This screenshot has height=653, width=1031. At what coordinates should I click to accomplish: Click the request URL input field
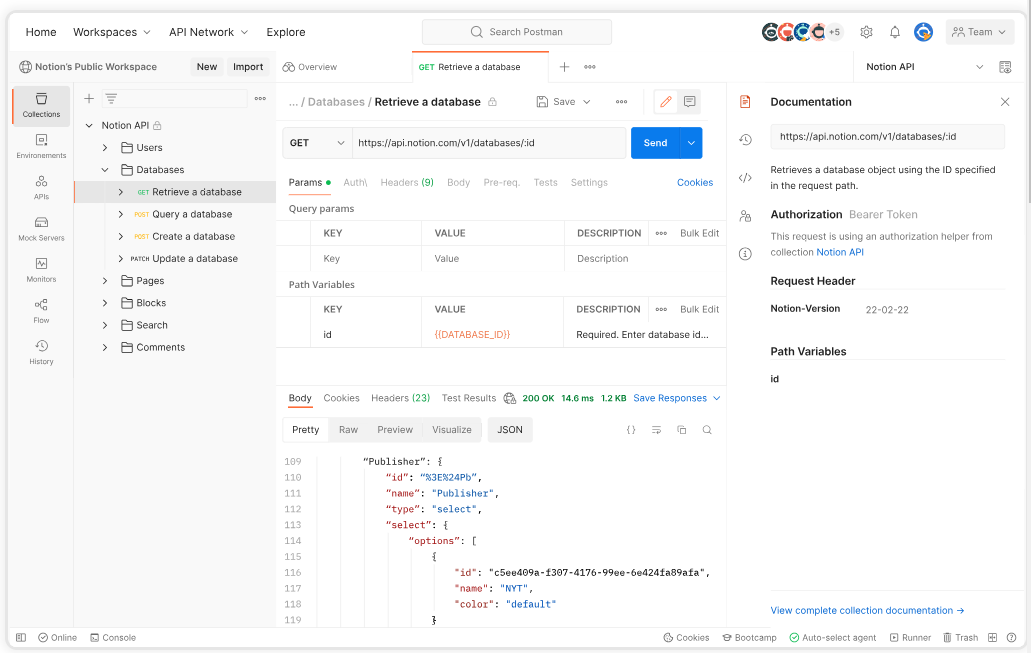[x=489, y=143]
